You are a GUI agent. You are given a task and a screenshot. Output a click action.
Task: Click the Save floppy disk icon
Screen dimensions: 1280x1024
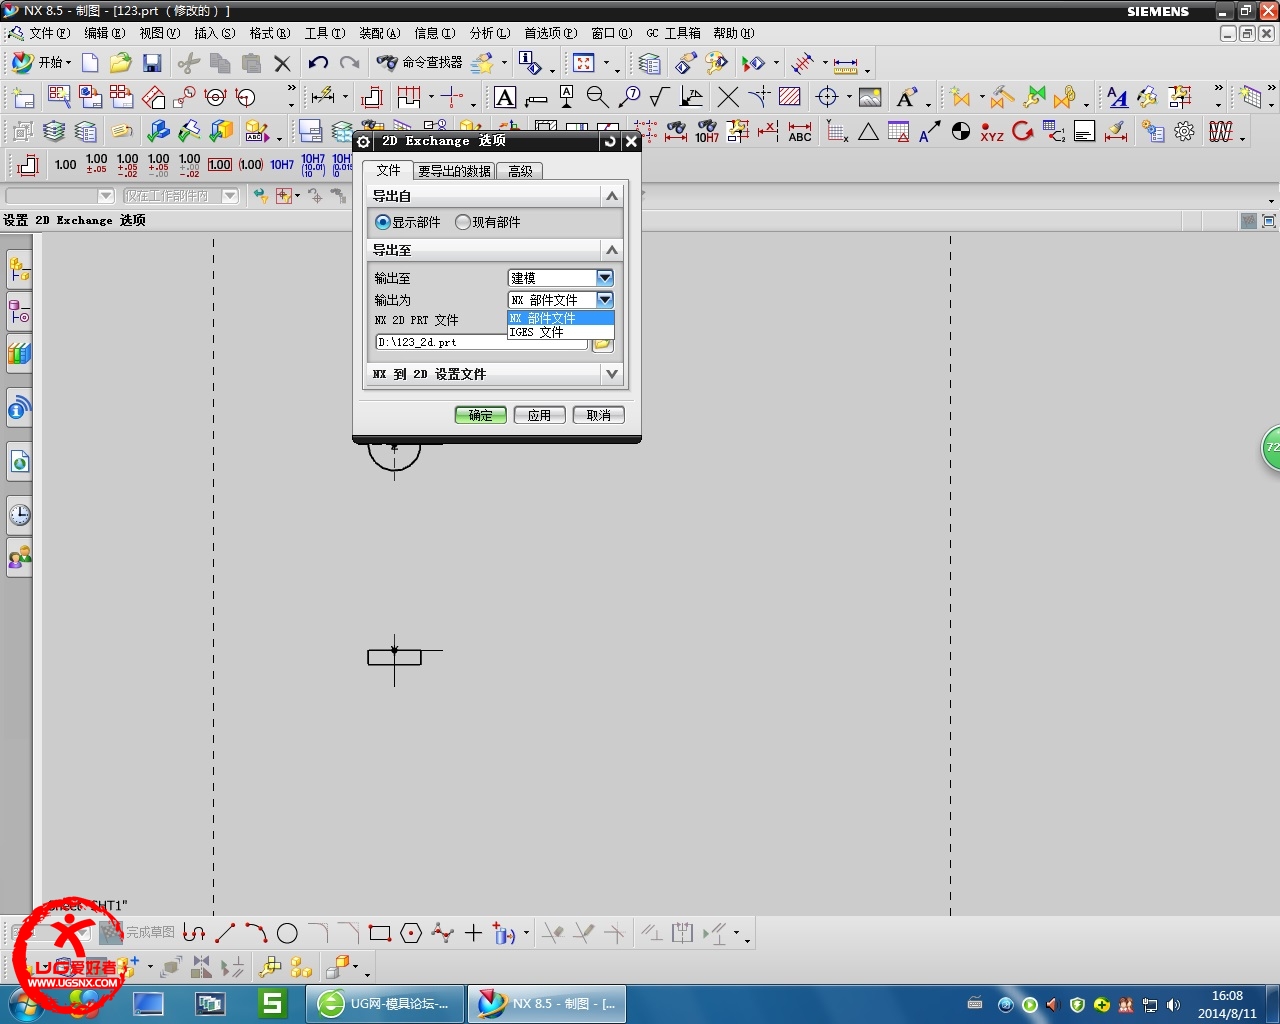click(x=152, y=63)
